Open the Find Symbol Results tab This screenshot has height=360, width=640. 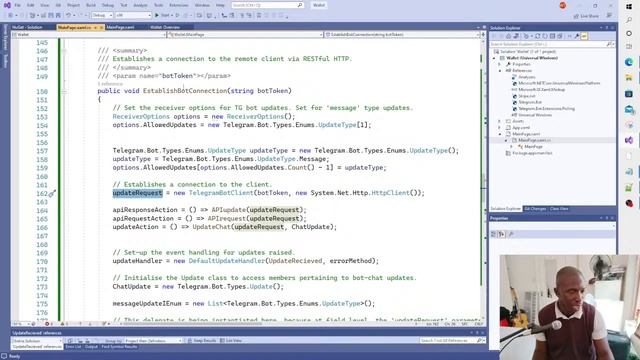pyautogui.click(x=119, y=347)
